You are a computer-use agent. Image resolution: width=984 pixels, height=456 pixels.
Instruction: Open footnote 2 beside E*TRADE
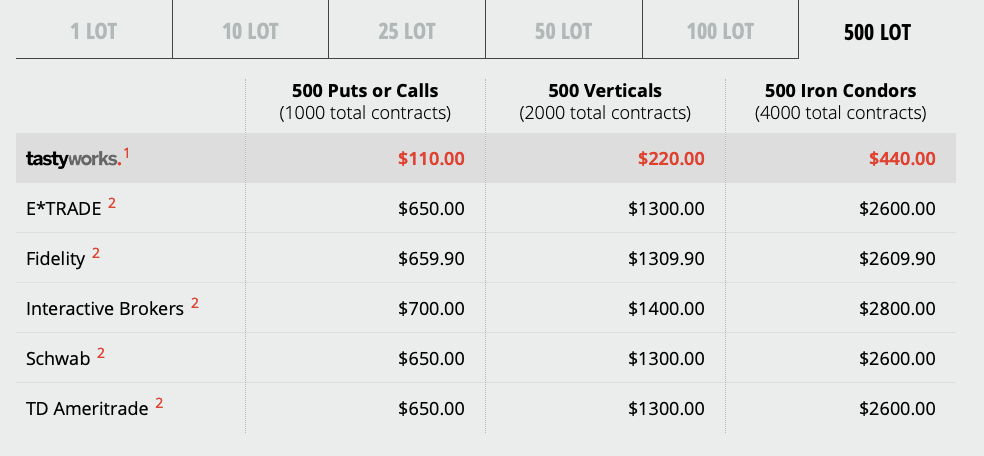point(112,203)
